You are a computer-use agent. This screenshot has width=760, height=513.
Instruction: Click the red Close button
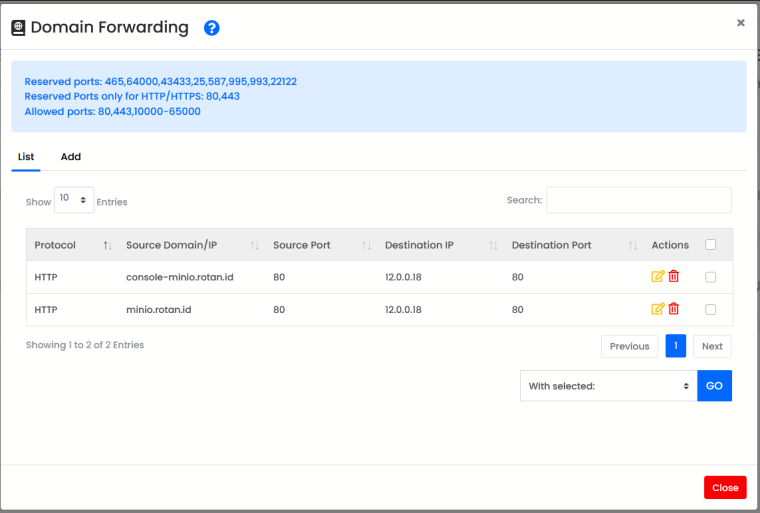pyautogui.click(x=725, y=487)
